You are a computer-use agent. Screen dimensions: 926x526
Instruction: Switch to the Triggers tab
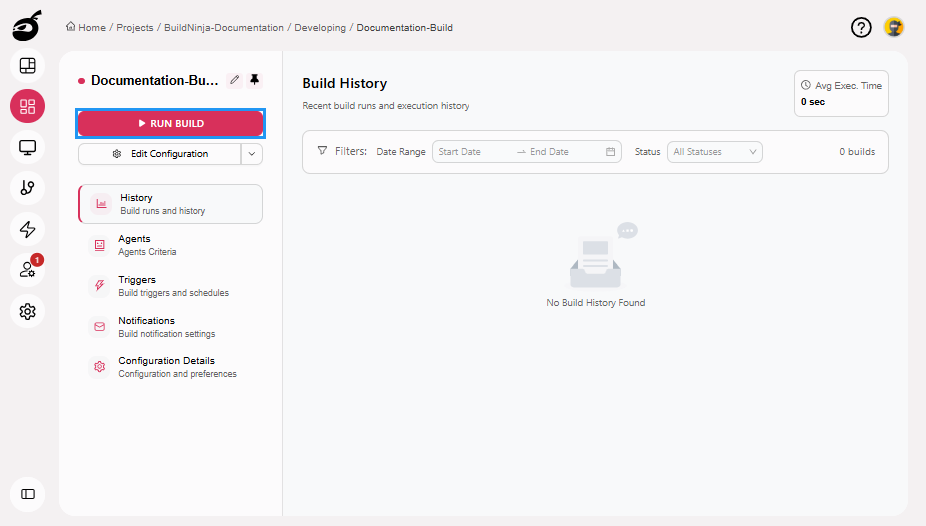click(137, 286)
